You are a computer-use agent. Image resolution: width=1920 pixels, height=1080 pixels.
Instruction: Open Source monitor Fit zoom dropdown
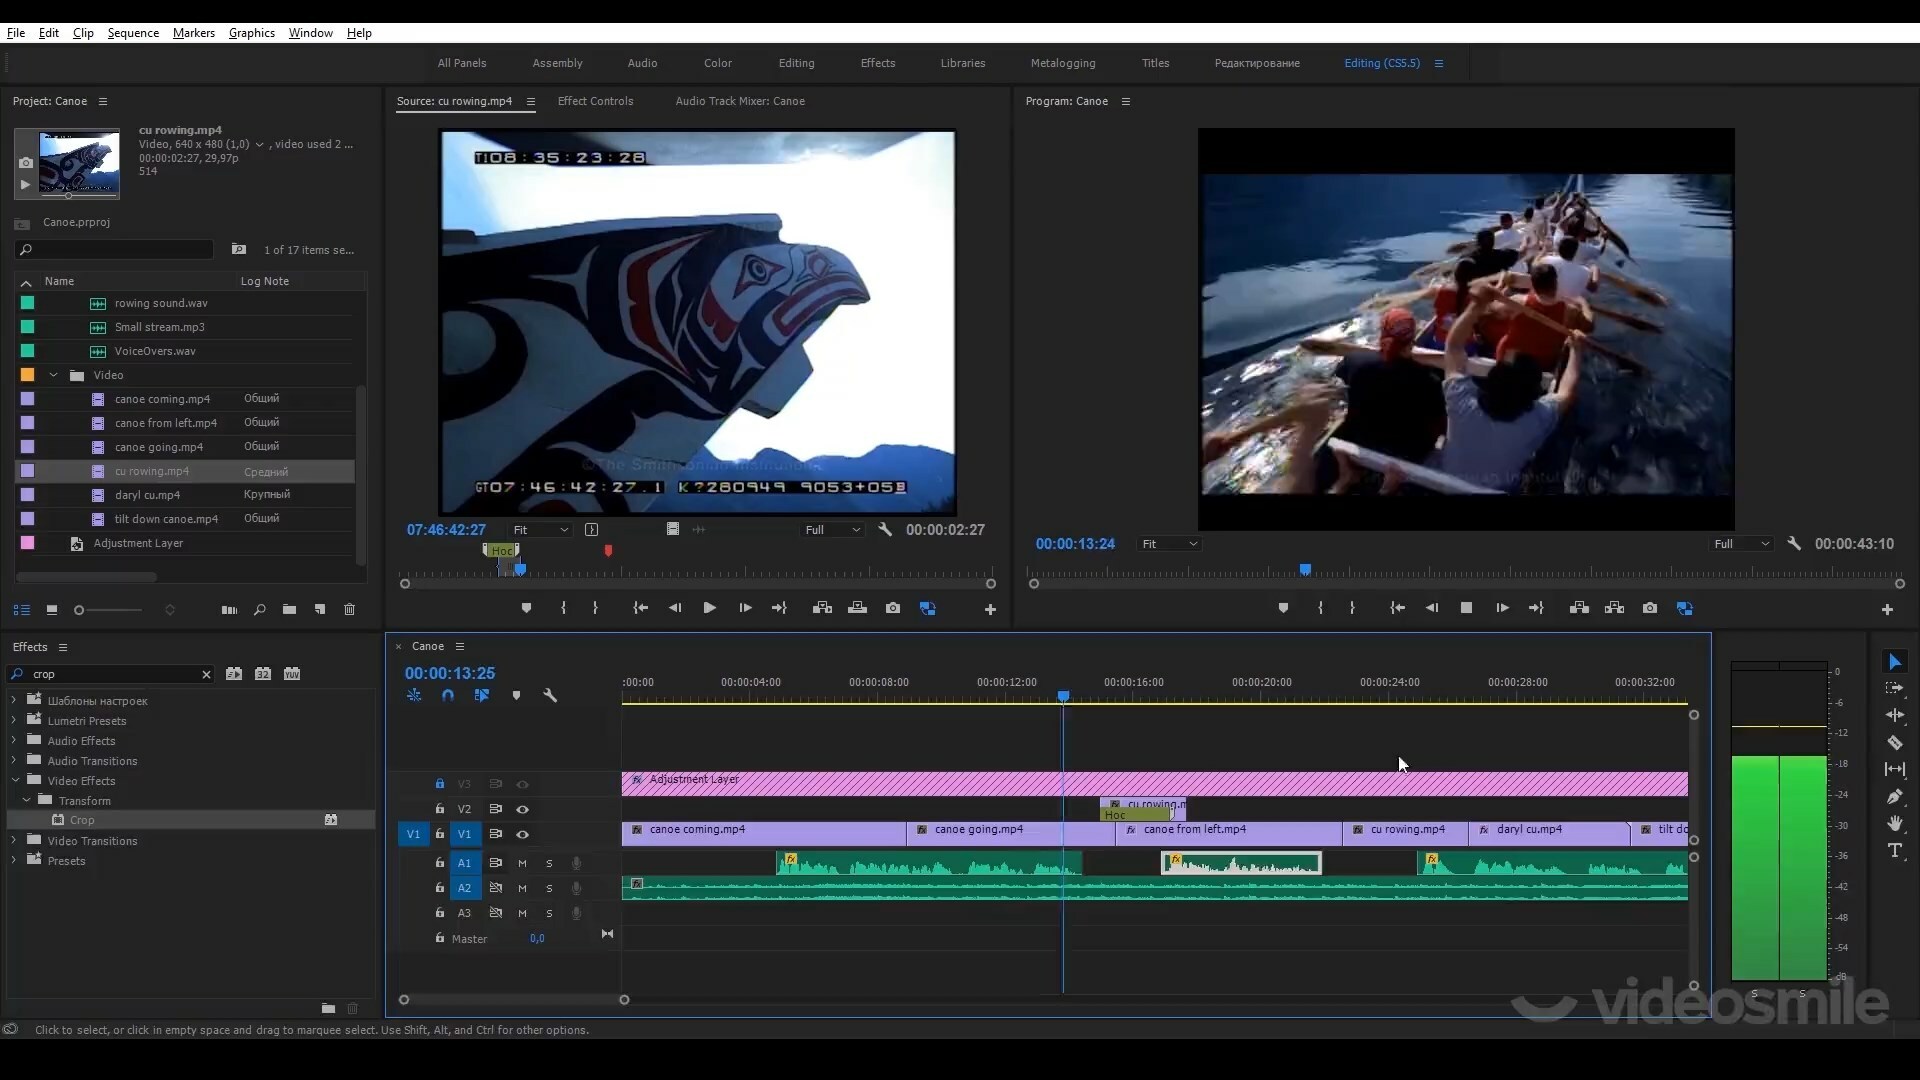pyautogui.click(x=540, y=530)
